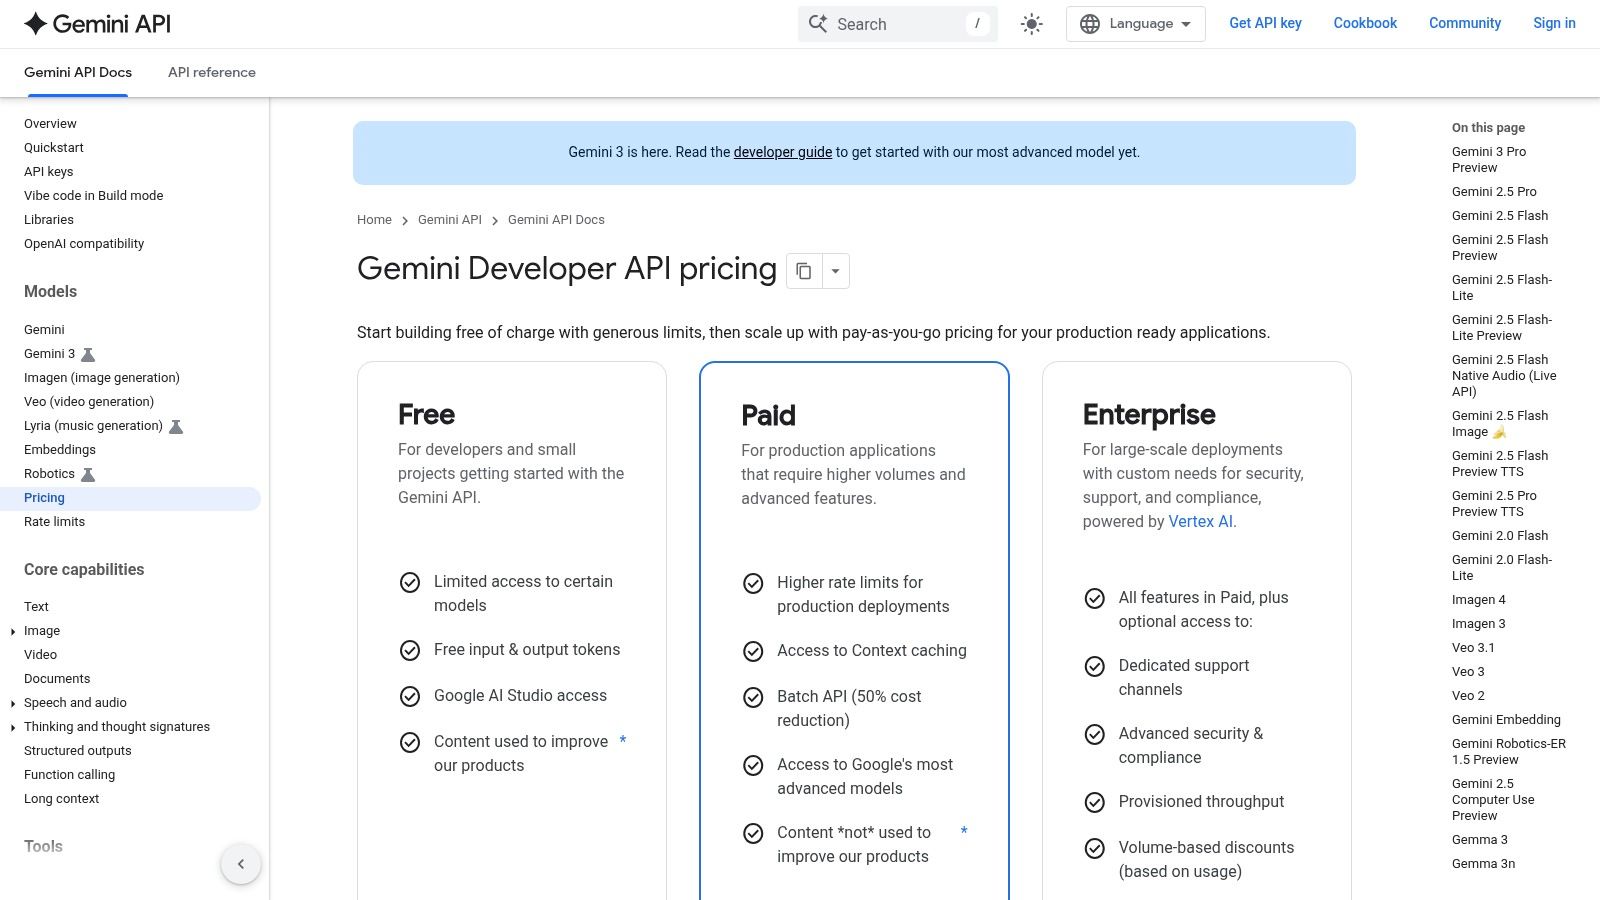Click checkmark icon beside Dedicated support channels
1600x900 pixels.
[x=1095, y=667]
